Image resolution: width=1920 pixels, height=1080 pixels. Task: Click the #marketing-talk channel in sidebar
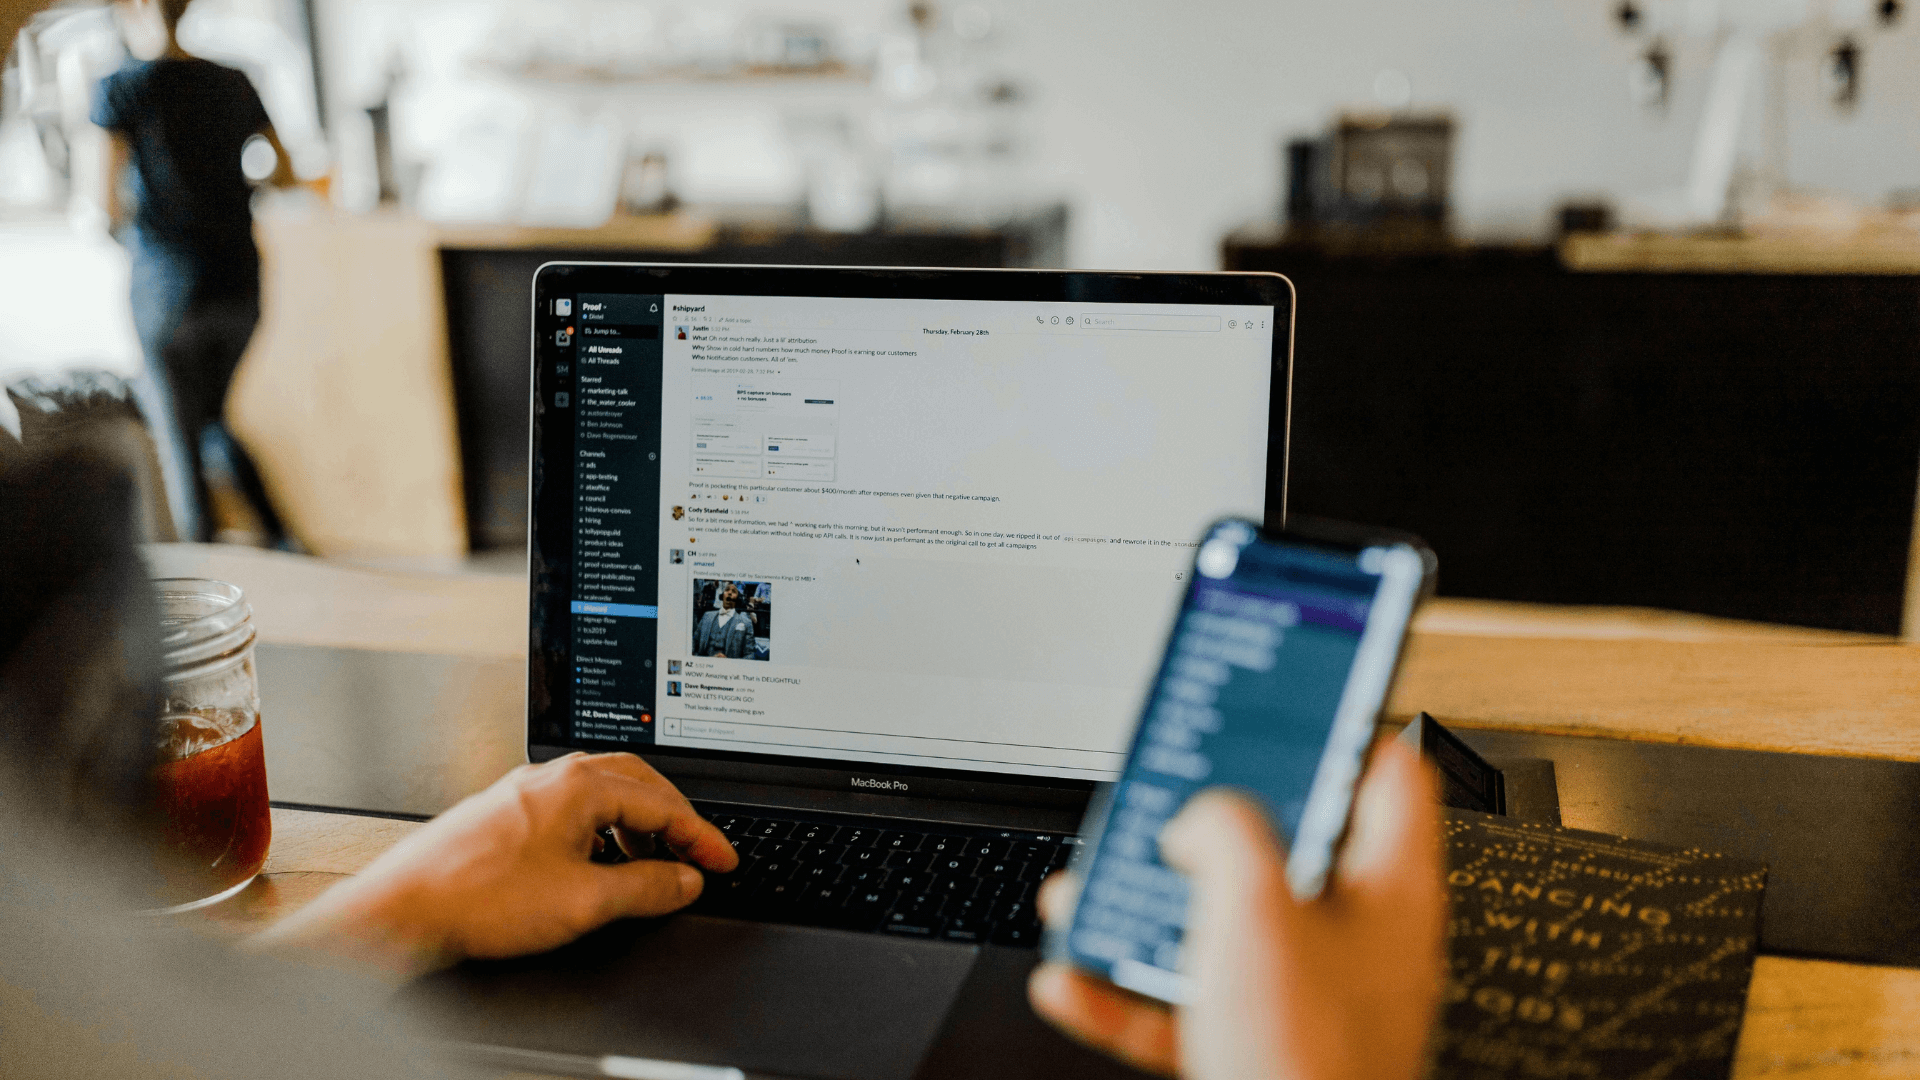(607, 392)
